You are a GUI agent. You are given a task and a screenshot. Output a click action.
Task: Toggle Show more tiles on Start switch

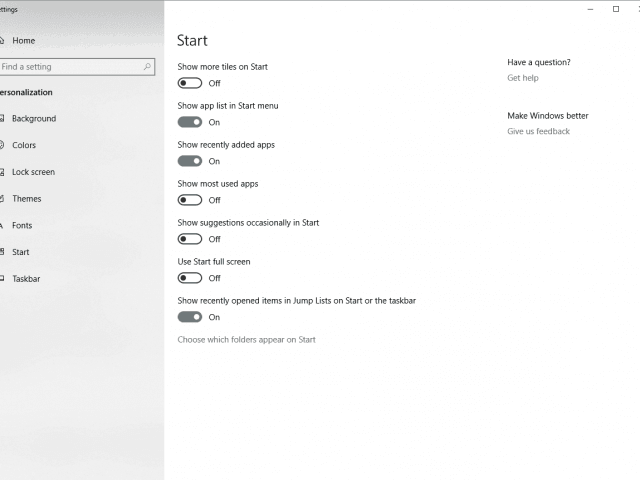tap(190, 83)
